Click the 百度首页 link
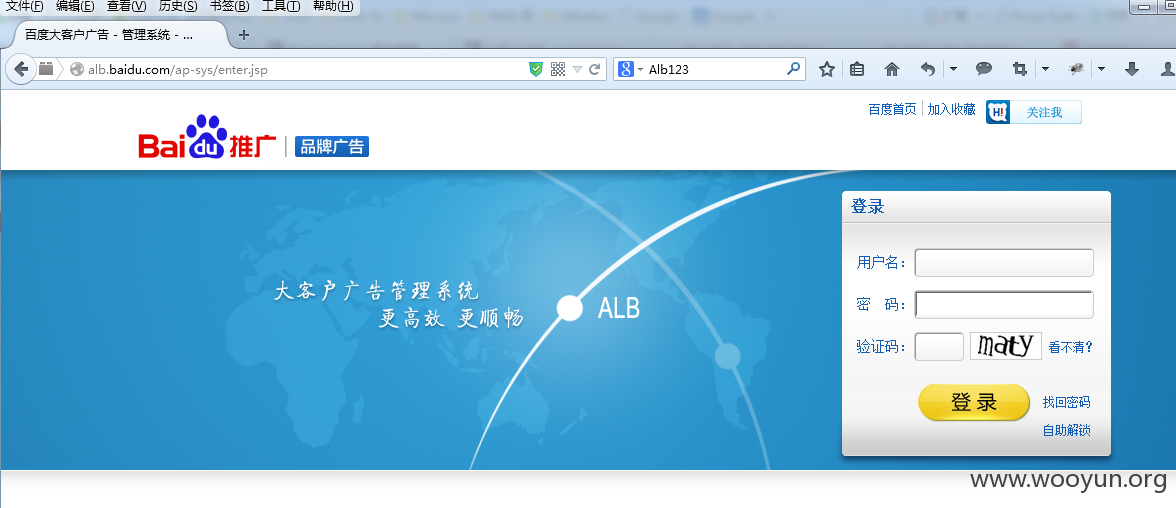The image size is (1176, 508). click(x=892, y=110)
